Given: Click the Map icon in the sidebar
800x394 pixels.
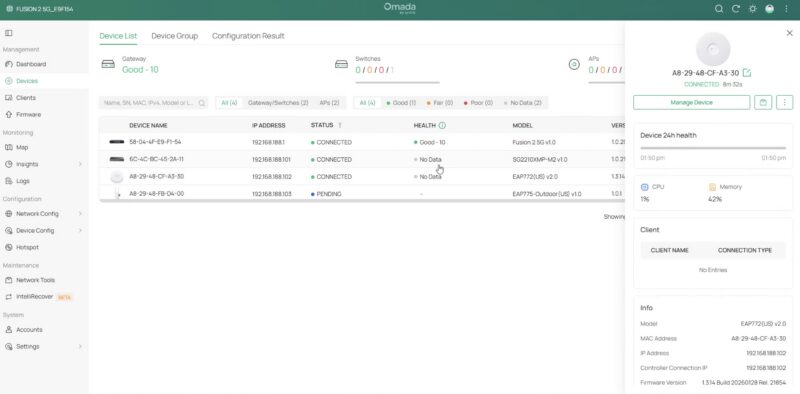Looking at the screenshot, I should point(8,147).
